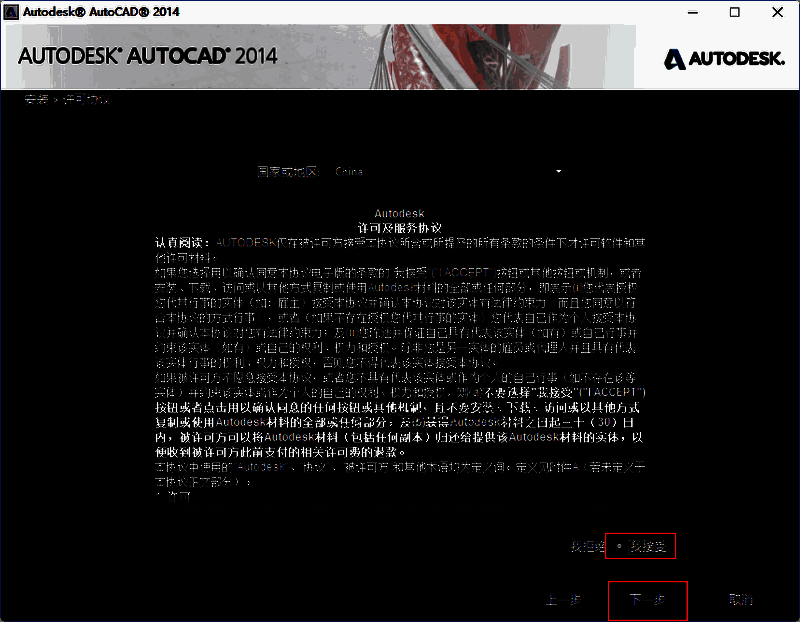Click the 国家或地区 label
This screenshot has width=800, height=622.
tap(288, 172)
